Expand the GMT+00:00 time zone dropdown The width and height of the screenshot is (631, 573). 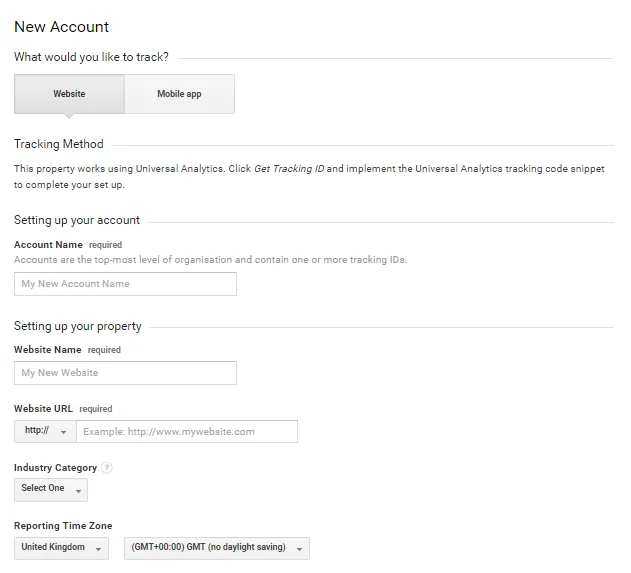coord(216,548)
